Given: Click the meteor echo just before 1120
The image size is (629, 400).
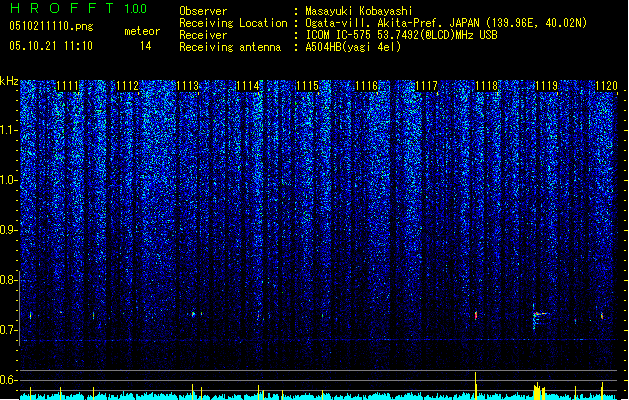Looking at the screenshot, I should [x=602, y=315].
